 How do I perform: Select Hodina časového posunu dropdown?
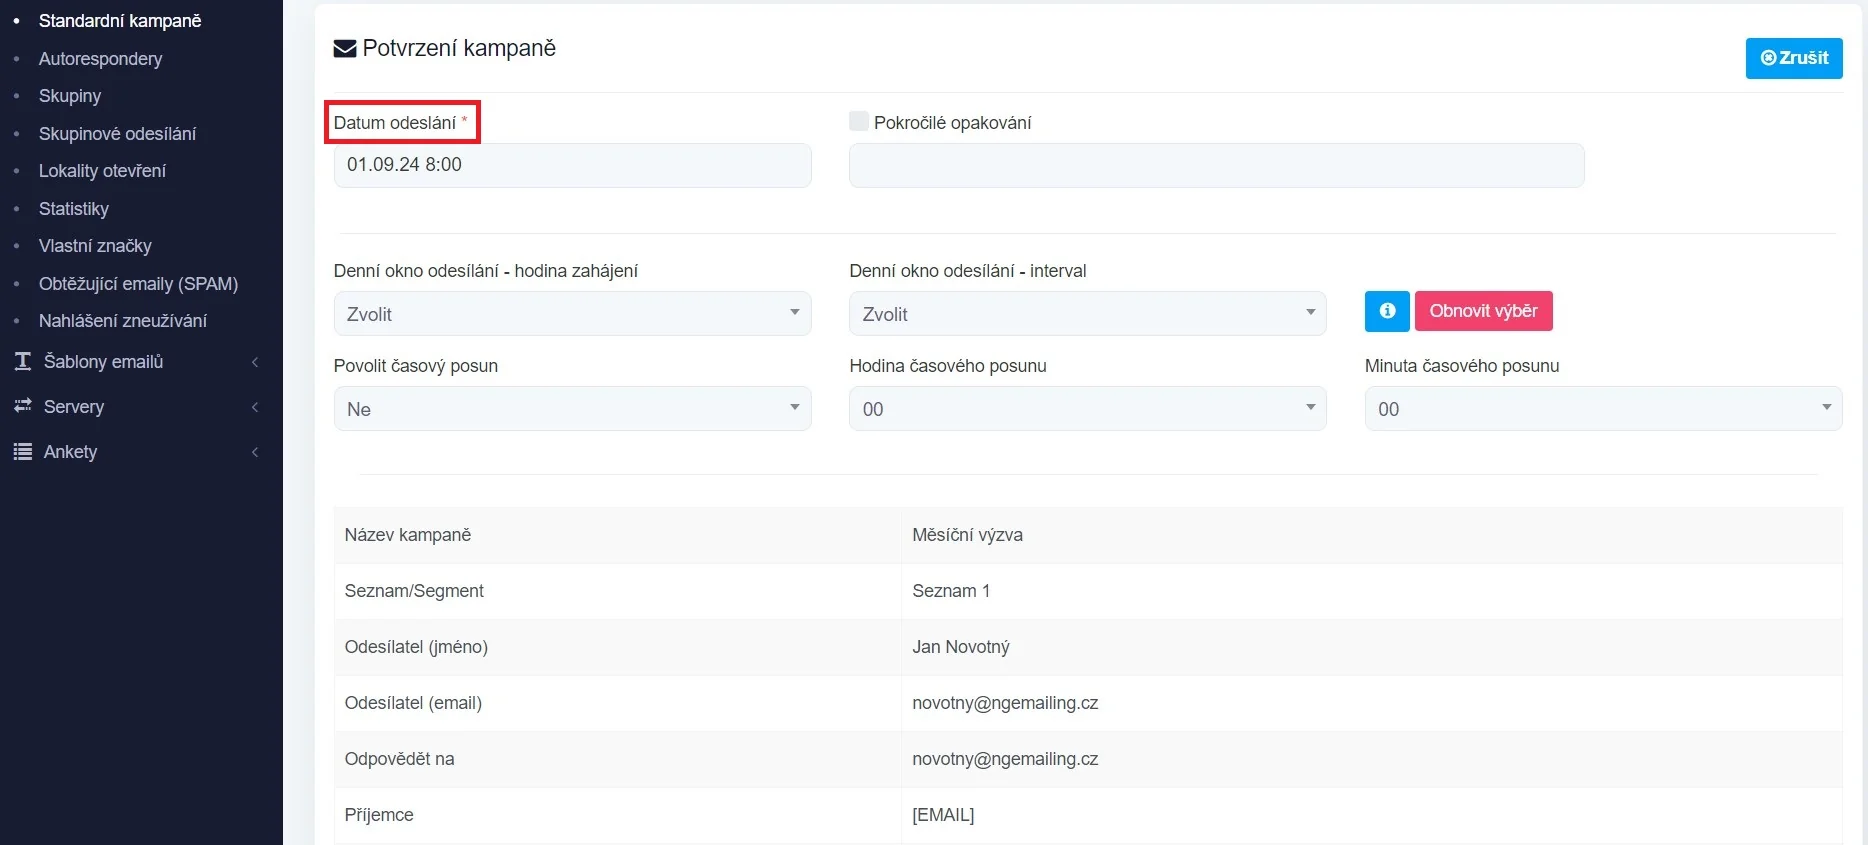tap(1087, 409)
